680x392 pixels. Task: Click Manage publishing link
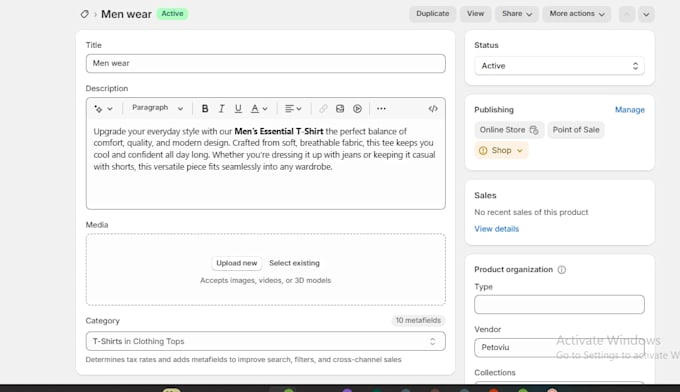(x=630, y=110)
